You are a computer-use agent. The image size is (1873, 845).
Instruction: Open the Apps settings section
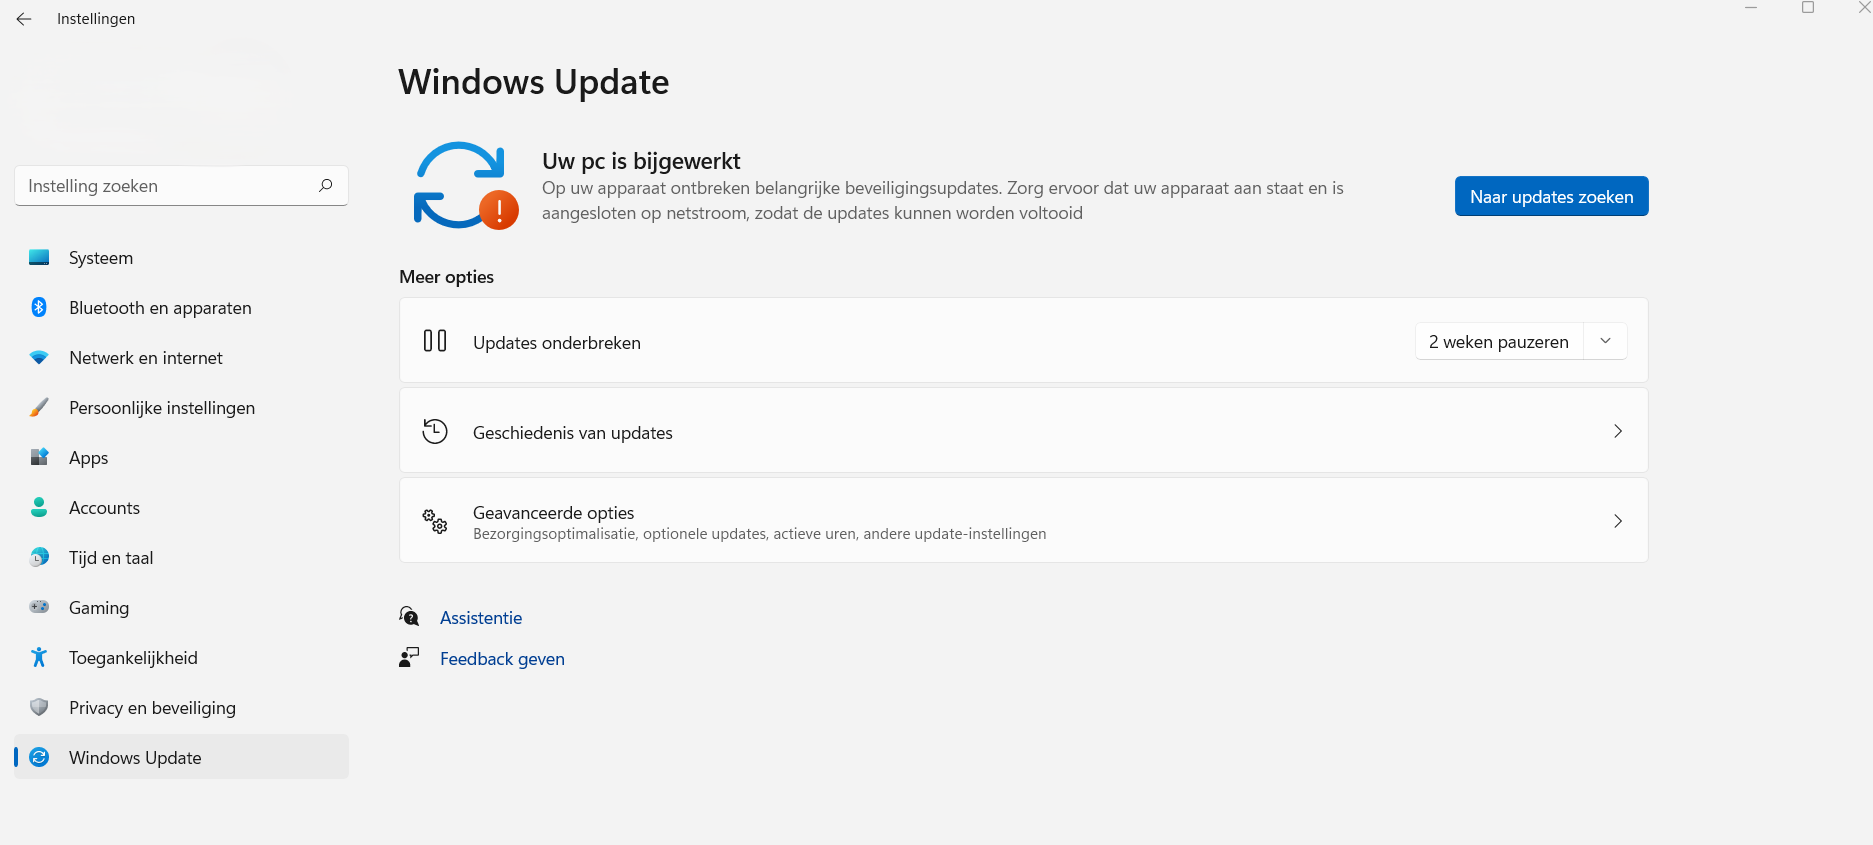[x=88, y=458]
